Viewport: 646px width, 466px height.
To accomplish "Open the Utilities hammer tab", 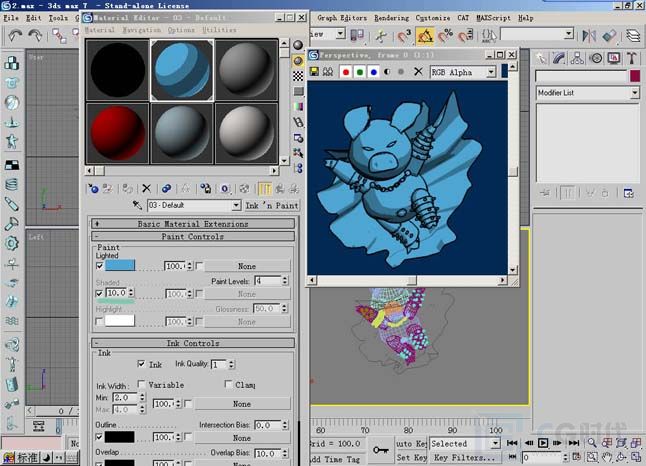I will point(632,59).
